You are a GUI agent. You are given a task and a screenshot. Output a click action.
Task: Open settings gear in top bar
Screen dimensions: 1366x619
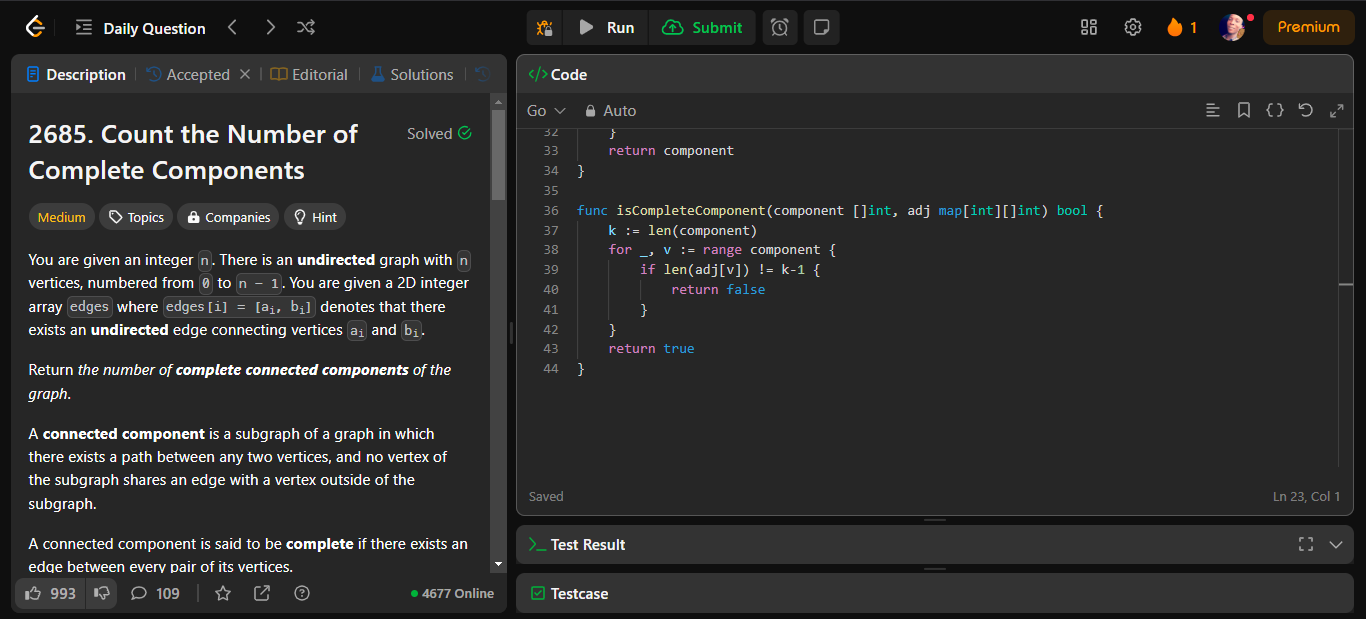[x=1133, y=28]
